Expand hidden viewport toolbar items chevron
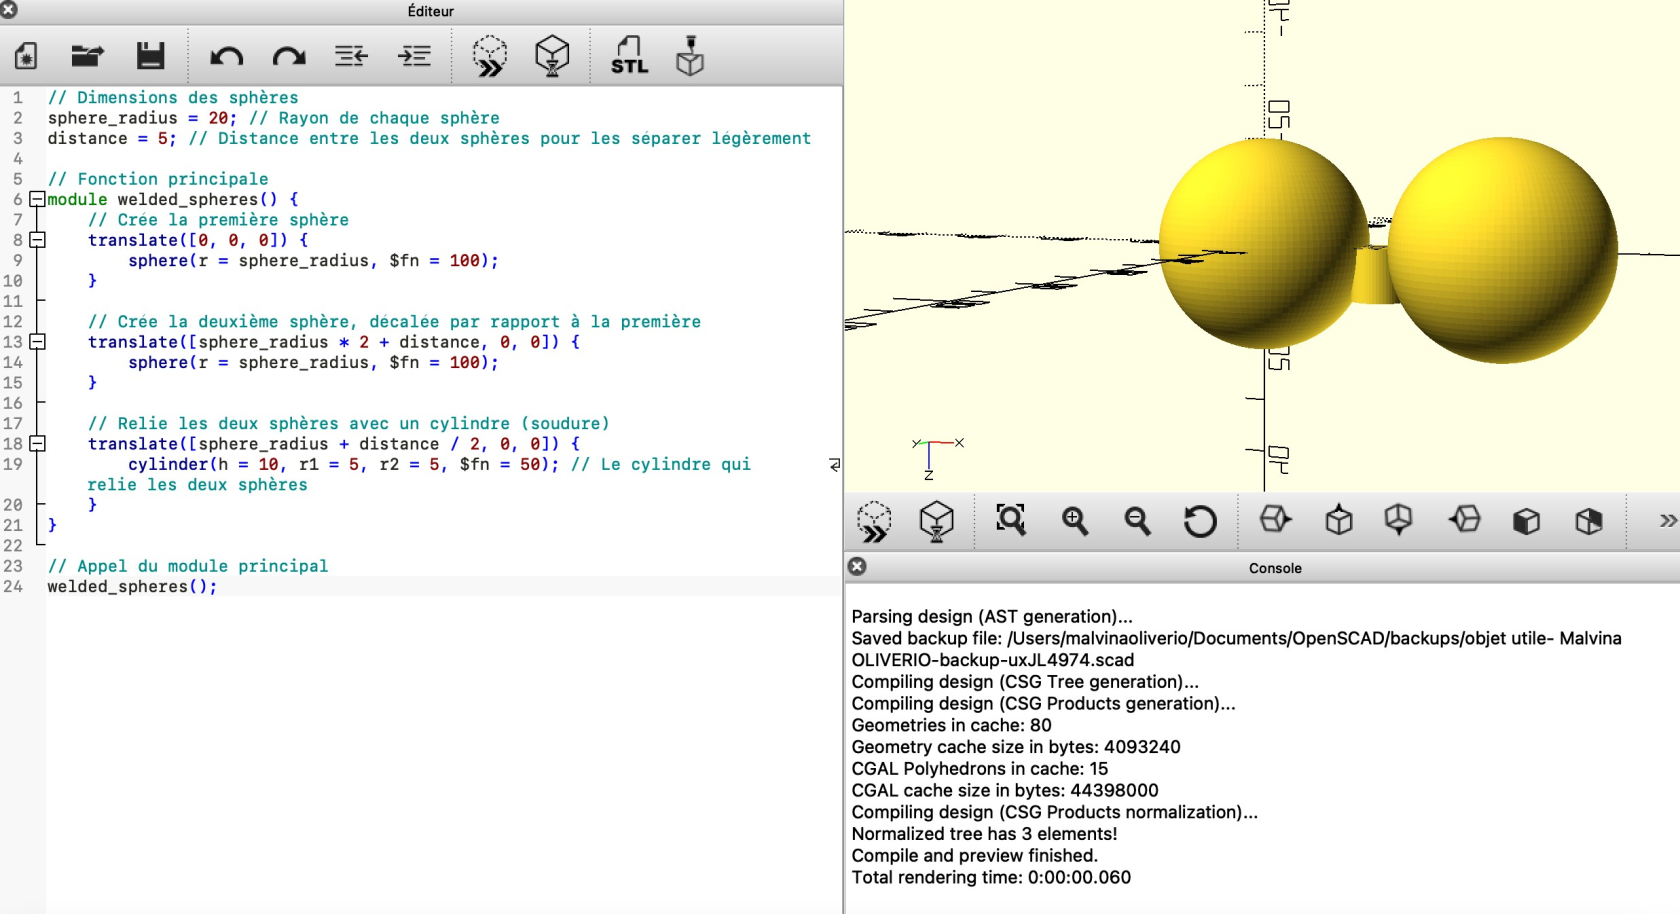 point(1667,521)
